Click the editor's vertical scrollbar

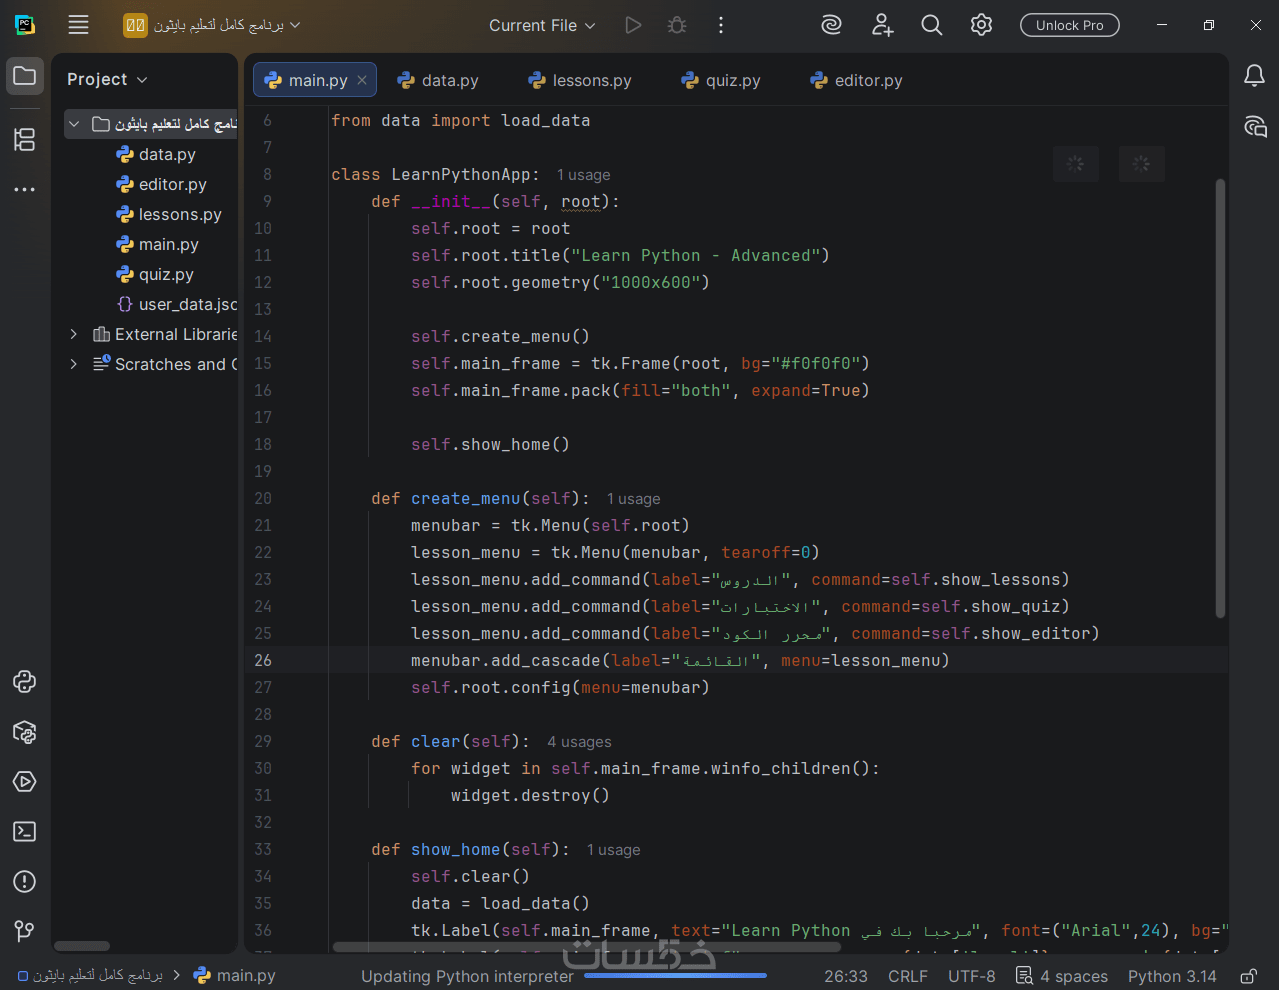pos(1220,400)
